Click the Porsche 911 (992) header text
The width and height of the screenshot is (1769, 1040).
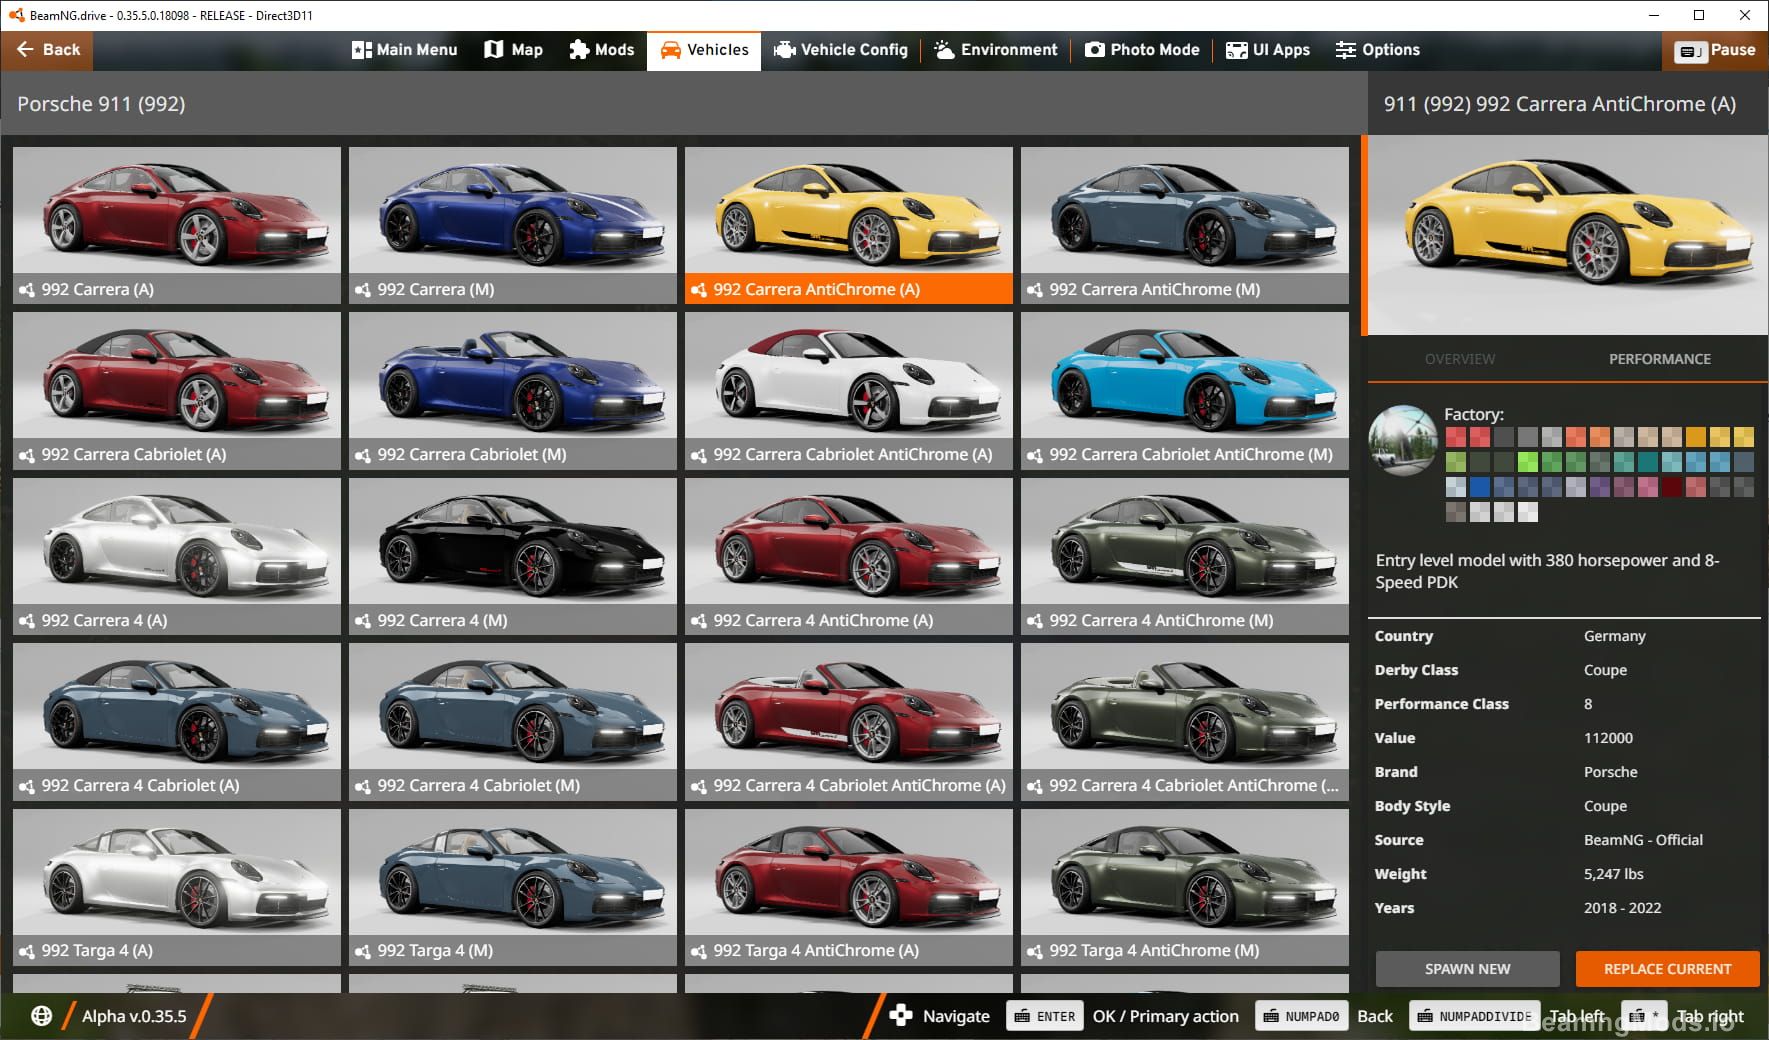tap(101, 104)
